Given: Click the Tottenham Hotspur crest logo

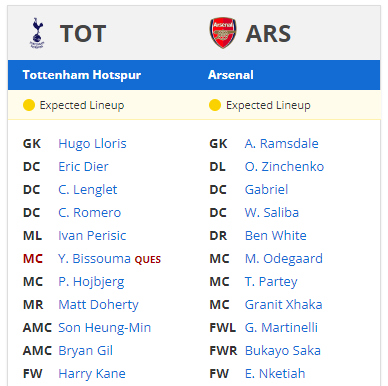Looking at the screenshot, I should pyautogui.click(x=37, y=33).
